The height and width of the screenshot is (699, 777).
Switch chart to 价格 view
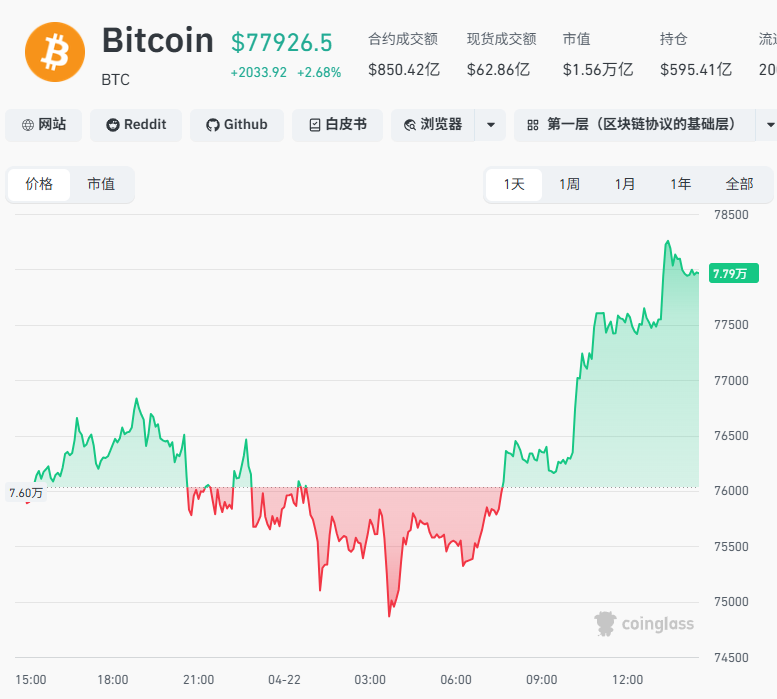(x=39, y=184)
